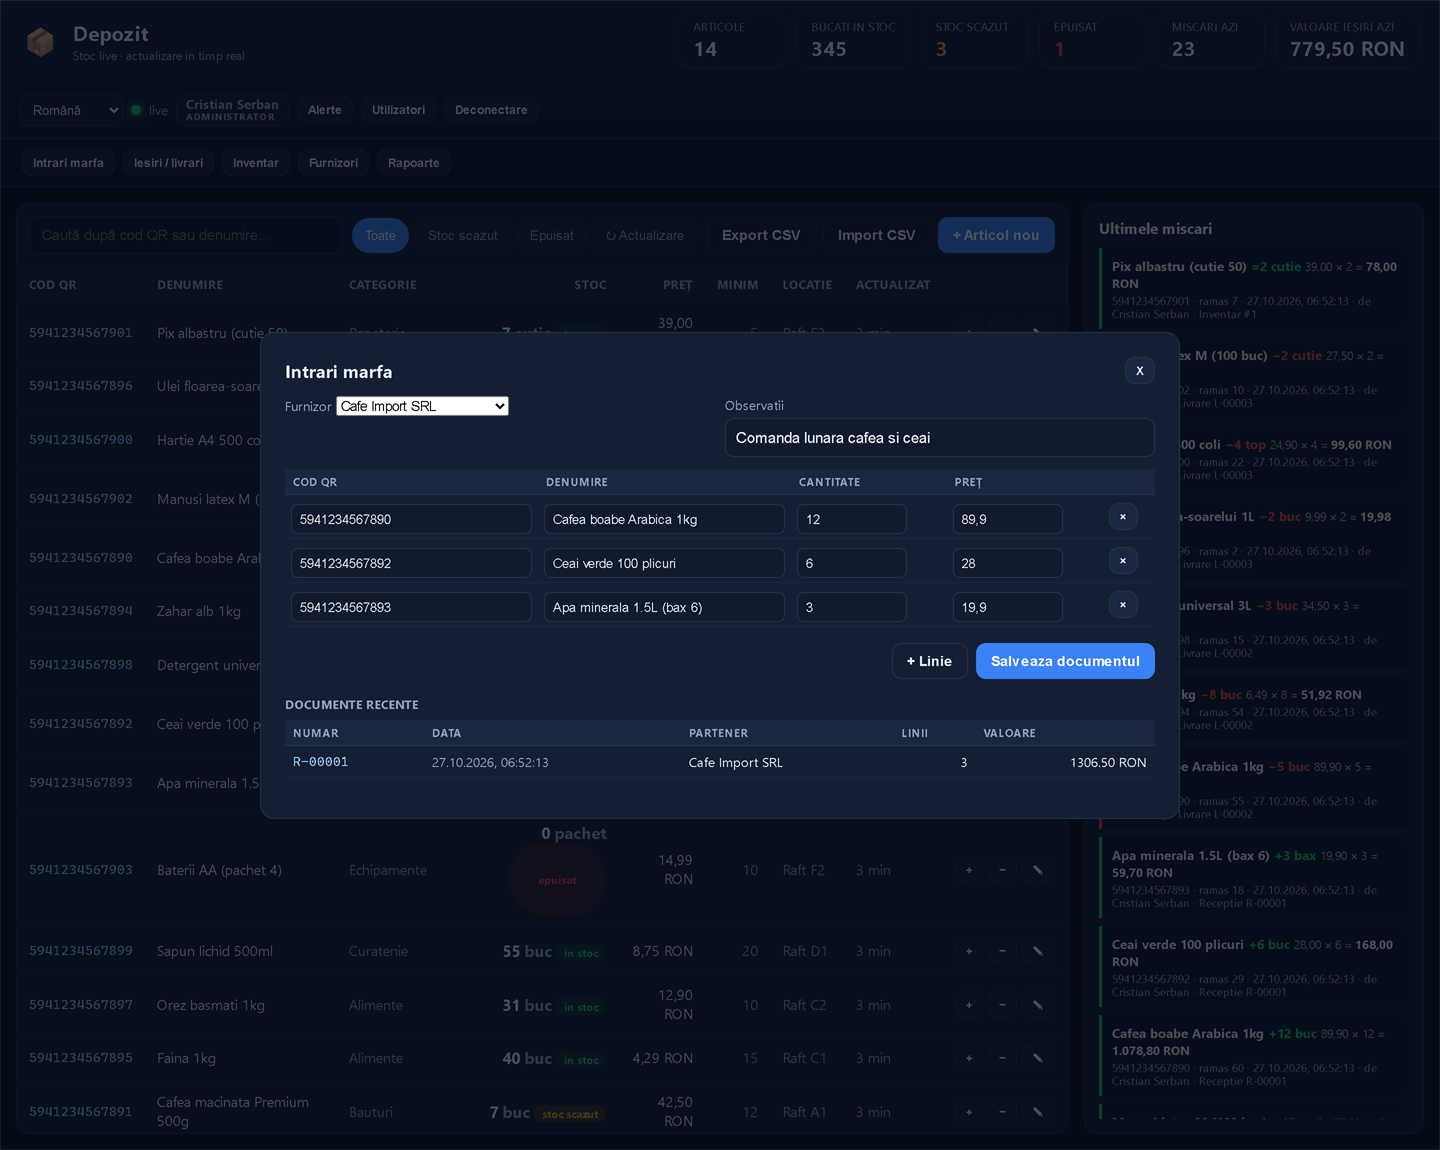1440x1150 pixels.
Task: Edit the Cafea macinata Premium article
Action: 1038,1112
